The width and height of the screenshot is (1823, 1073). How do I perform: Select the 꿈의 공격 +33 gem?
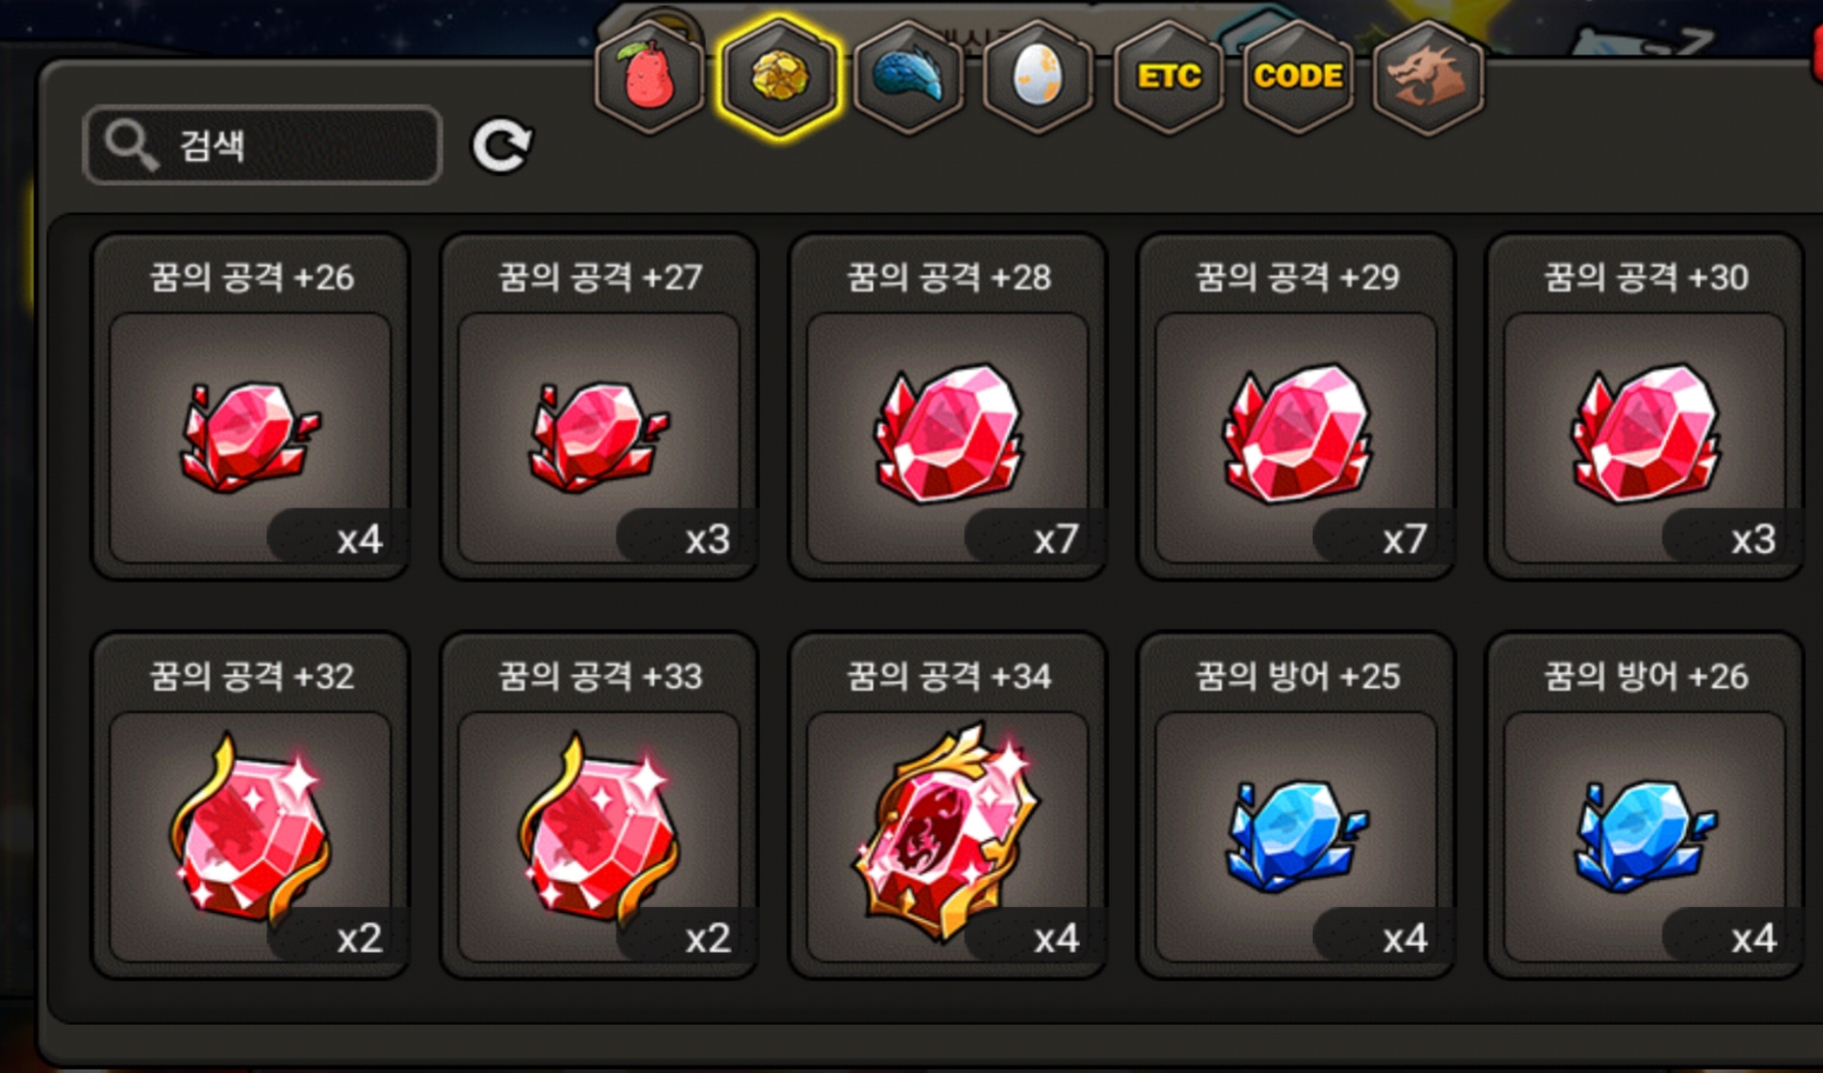pos(599,806)
